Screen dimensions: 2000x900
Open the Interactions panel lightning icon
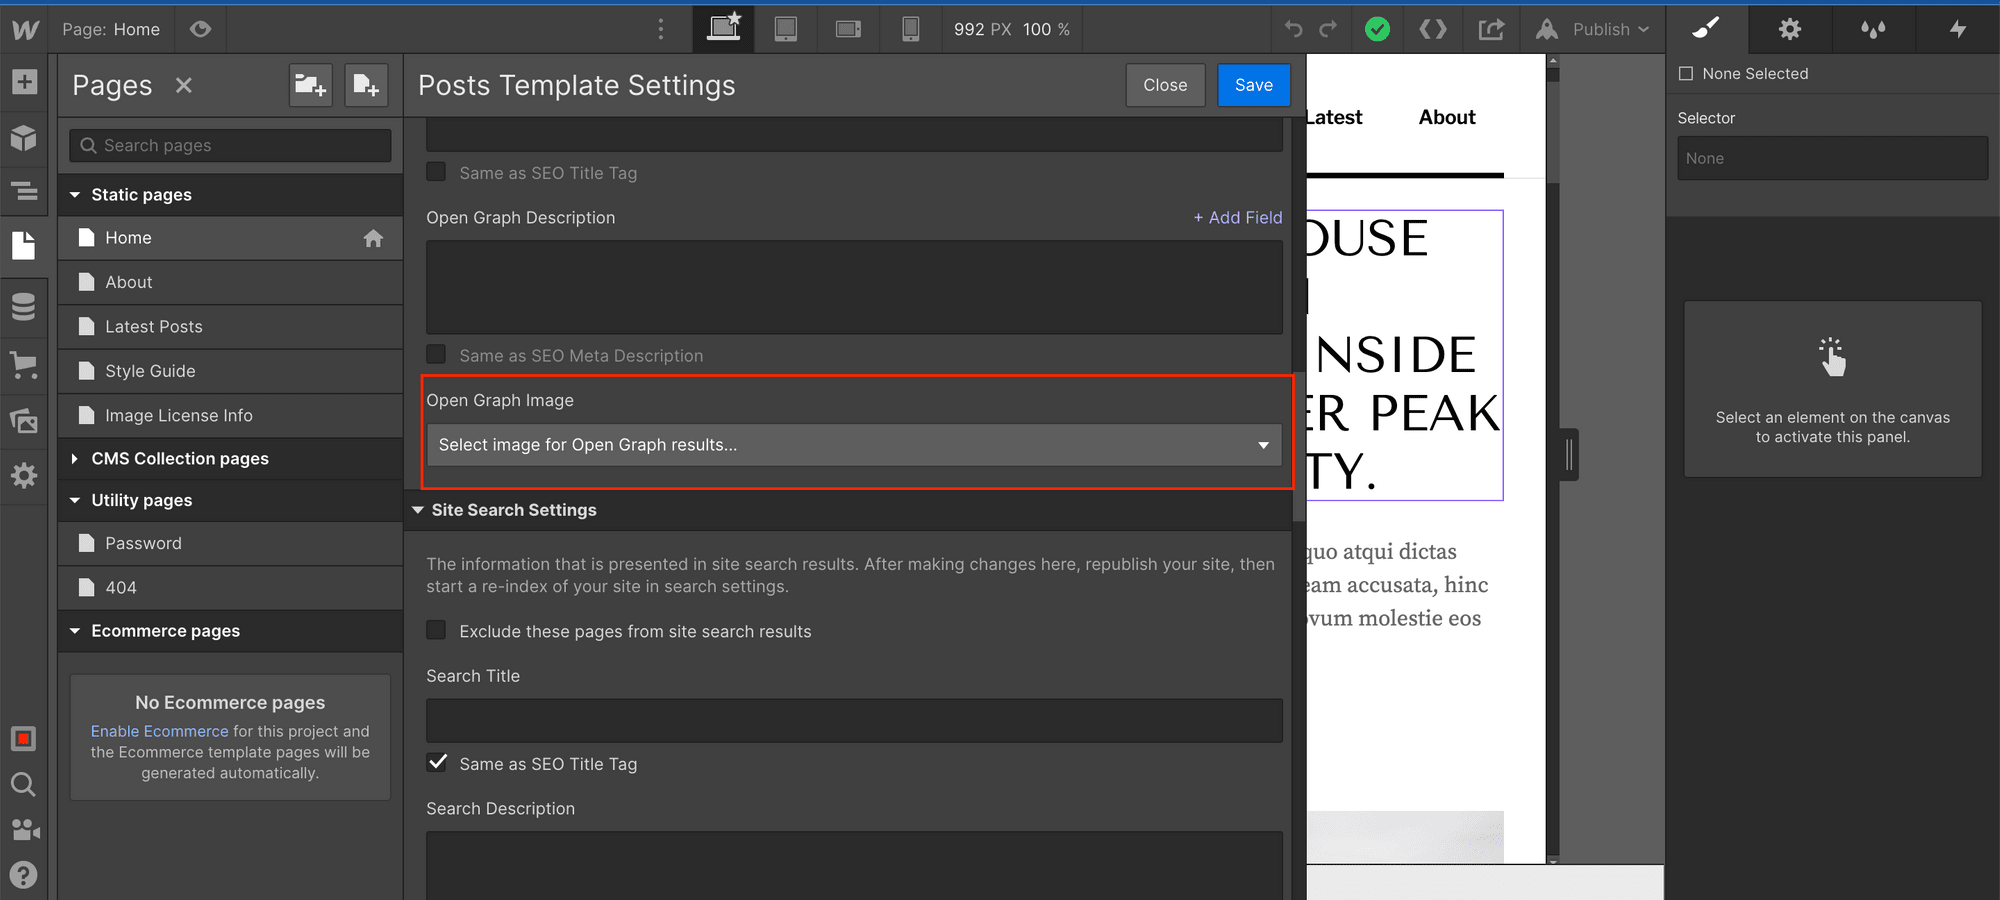(1957, 30)
